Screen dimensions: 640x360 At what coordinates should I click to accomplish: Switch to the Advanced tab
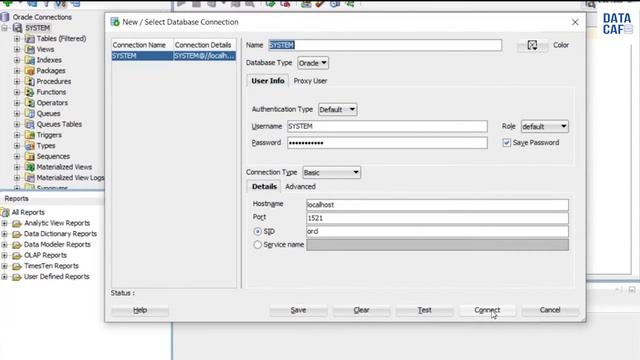(300, 187)
